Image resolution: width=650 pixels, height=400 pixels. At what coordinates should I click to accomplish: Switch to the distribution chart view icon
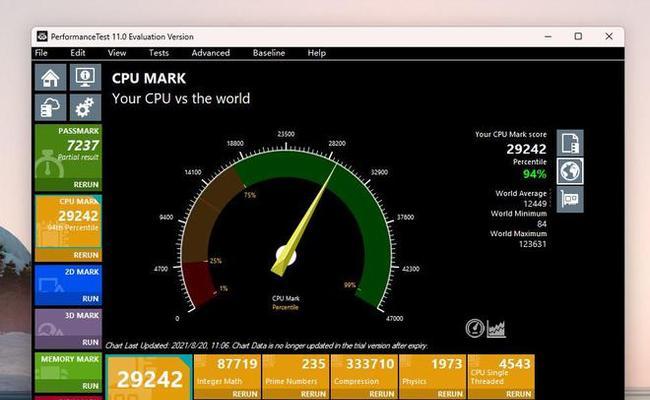[x=496, y=329]
